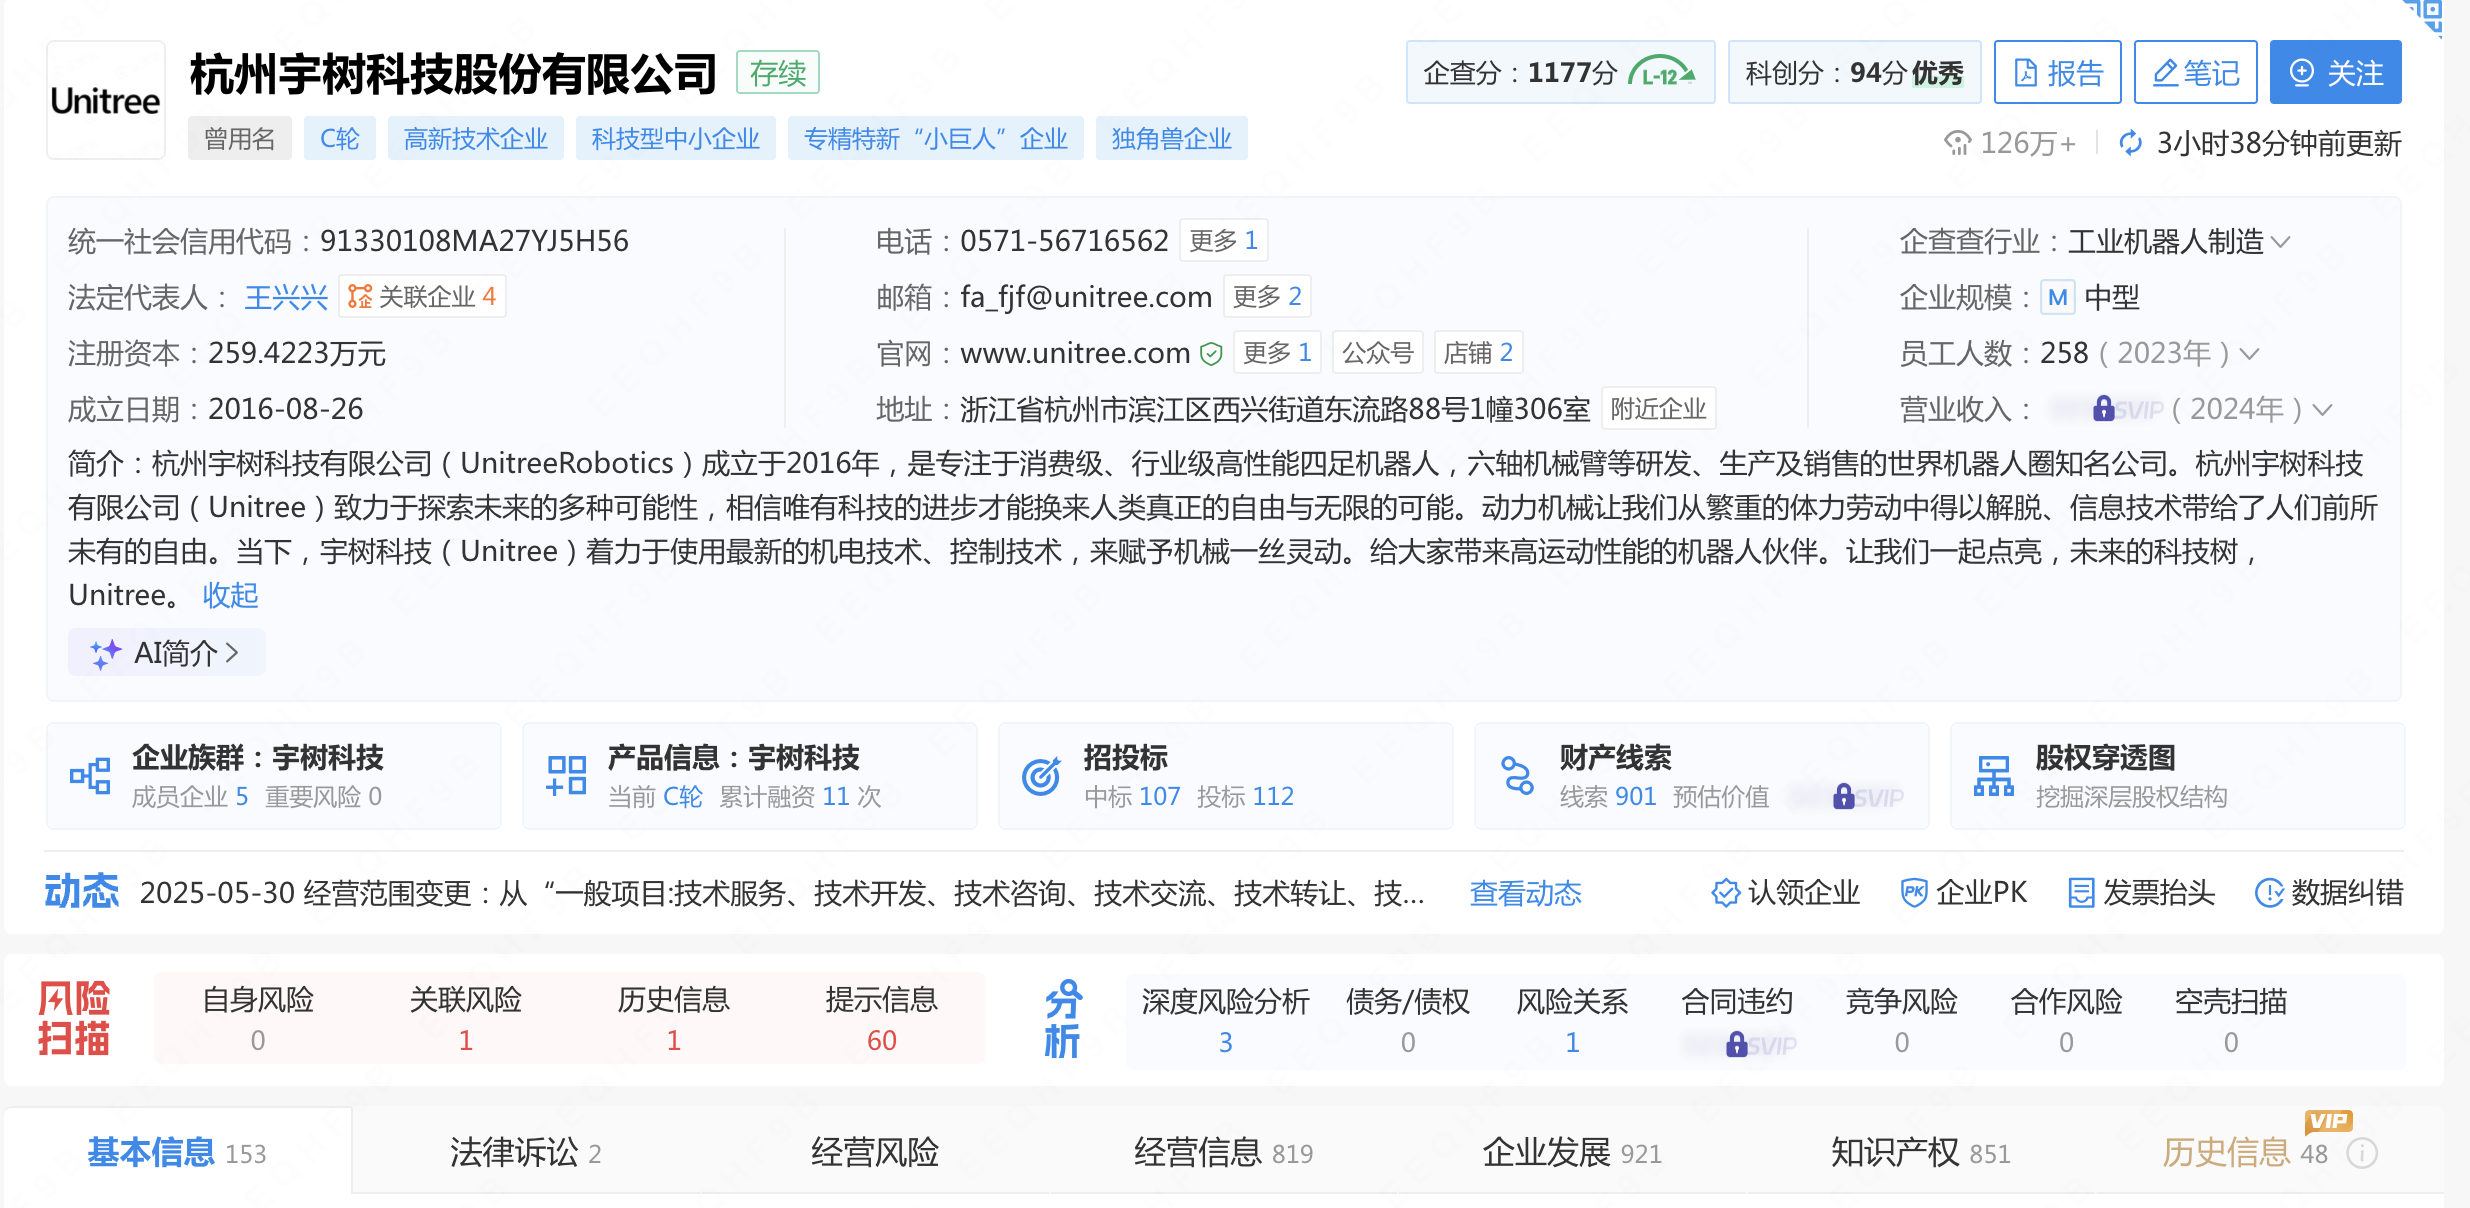Click 线索 901 count
The width and height of the screenshot is (2470, 1208).
pos(1608,797)
